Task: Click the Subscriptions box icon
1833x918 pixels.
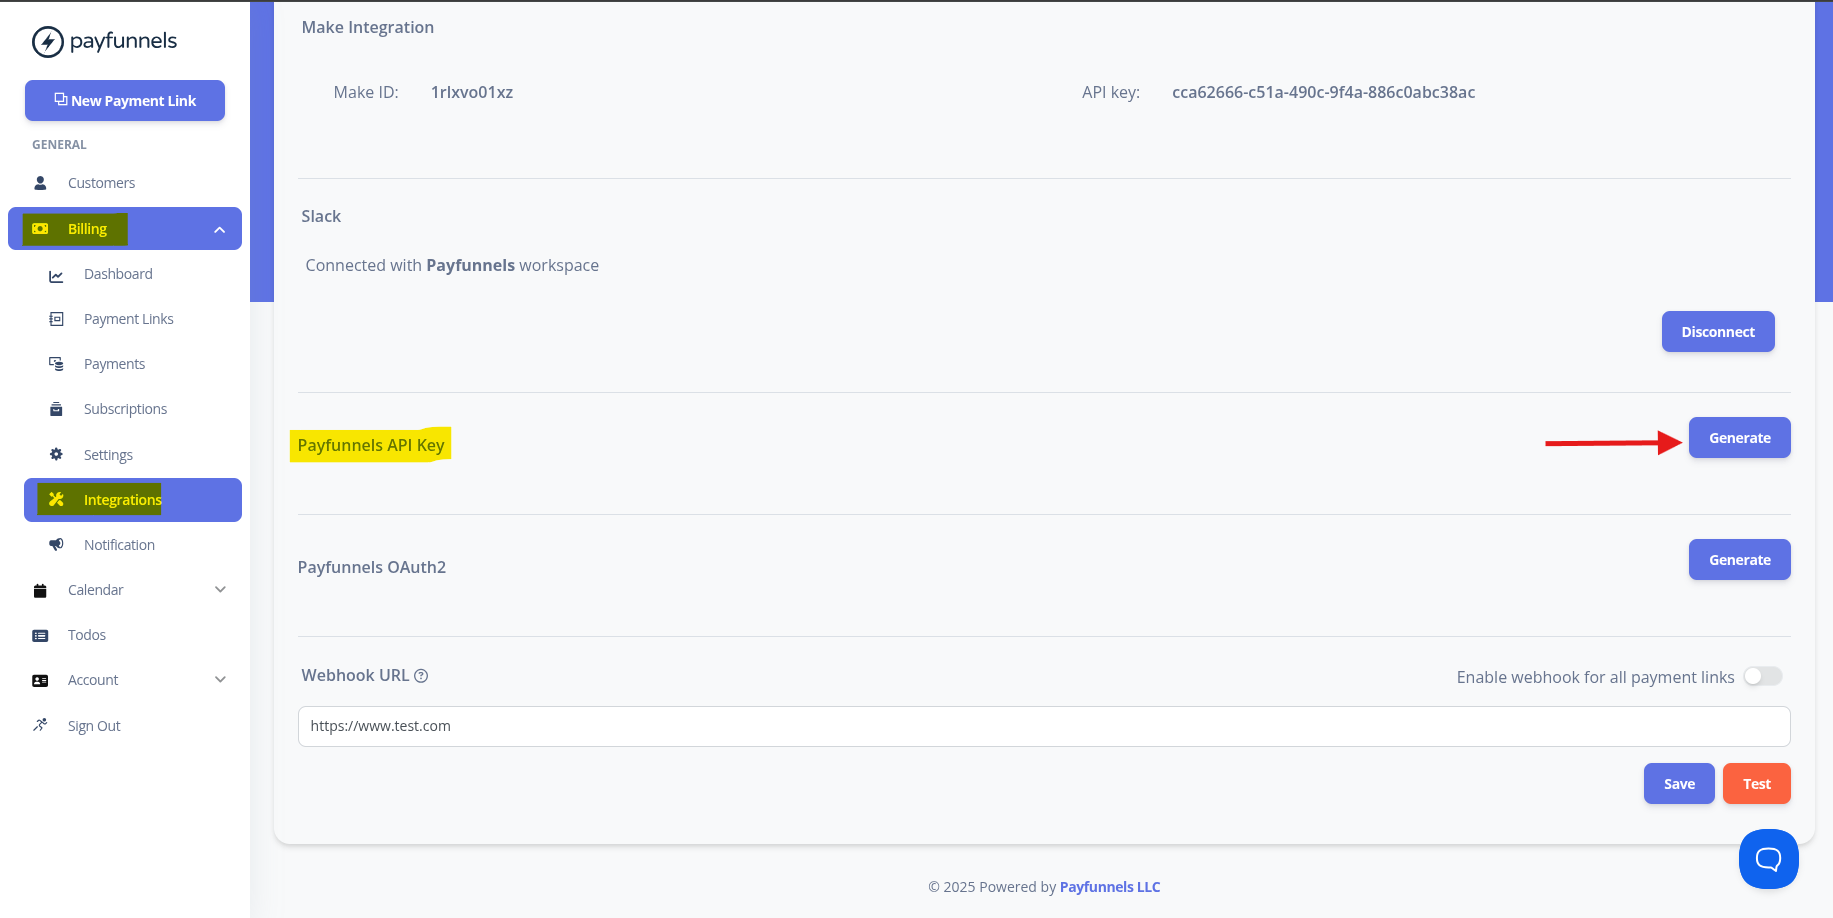Action: [x=56, y=409]
